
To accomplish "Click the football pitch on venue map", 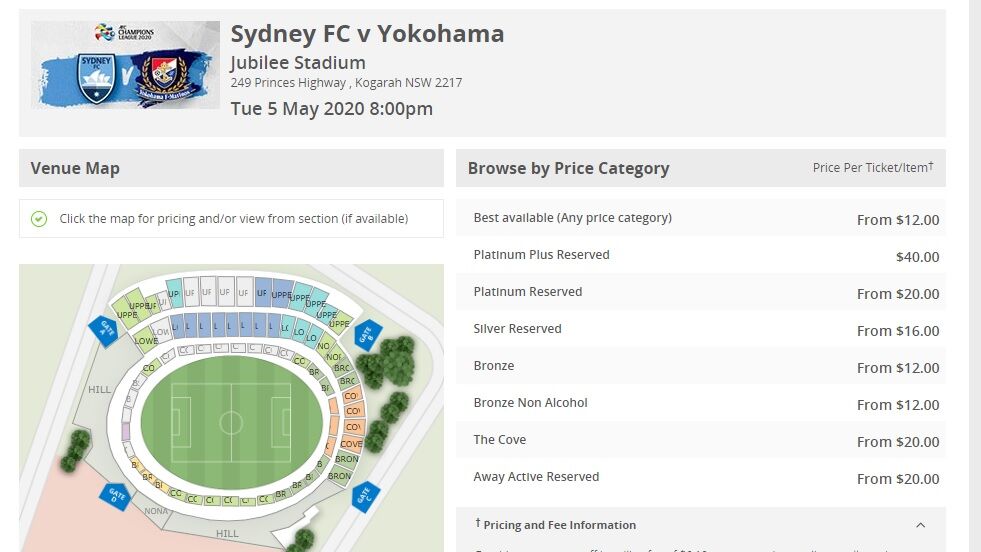I will pyautogui.click(x=231, y=423).
